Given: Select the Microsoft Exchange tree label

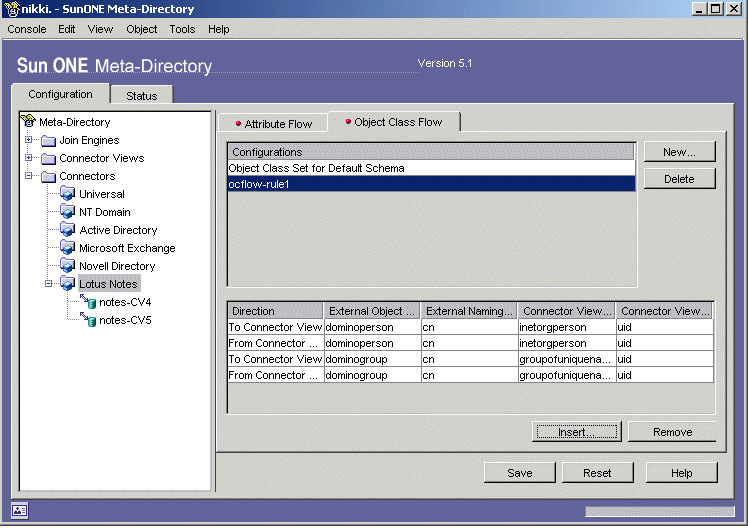Looking at the screenshot, I should point(127,248).
